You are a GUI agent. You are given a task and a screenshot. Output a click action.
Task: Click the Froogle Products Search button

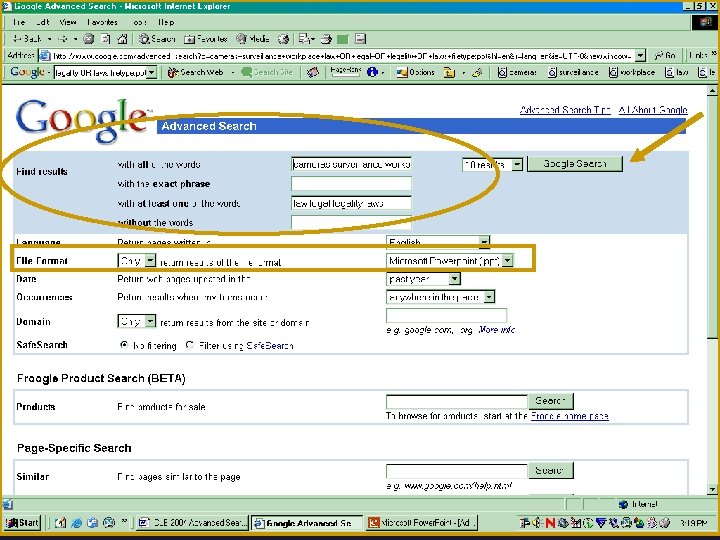pyautogui.click(x=551, y=401)
